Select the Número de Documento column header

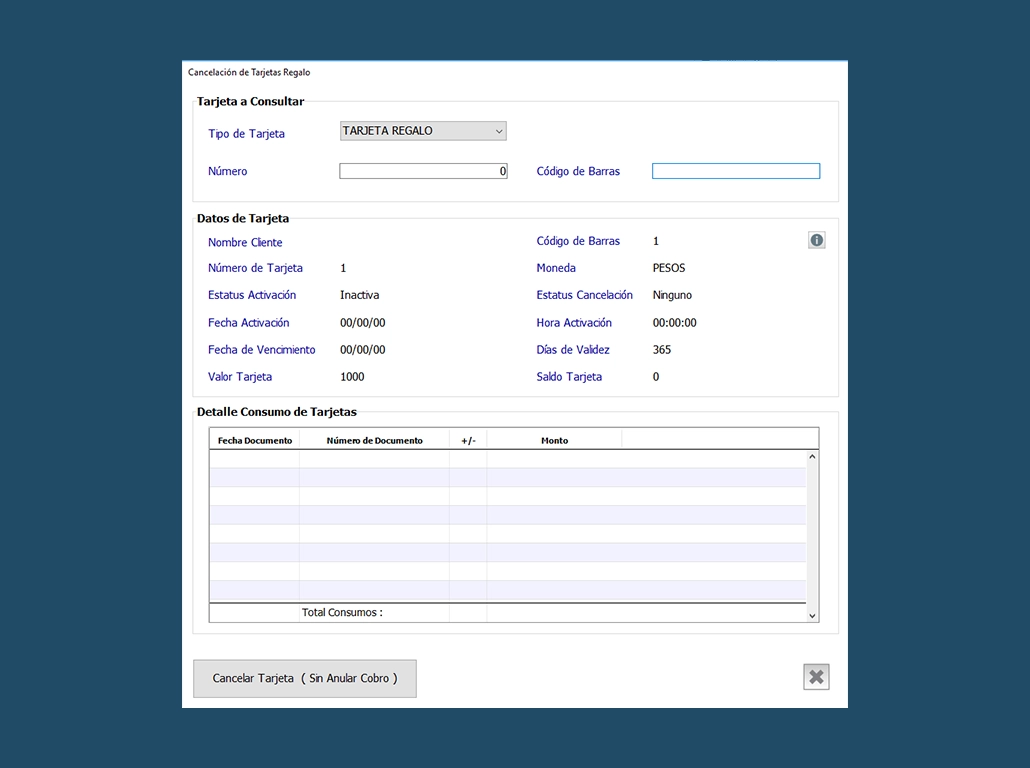374,440
